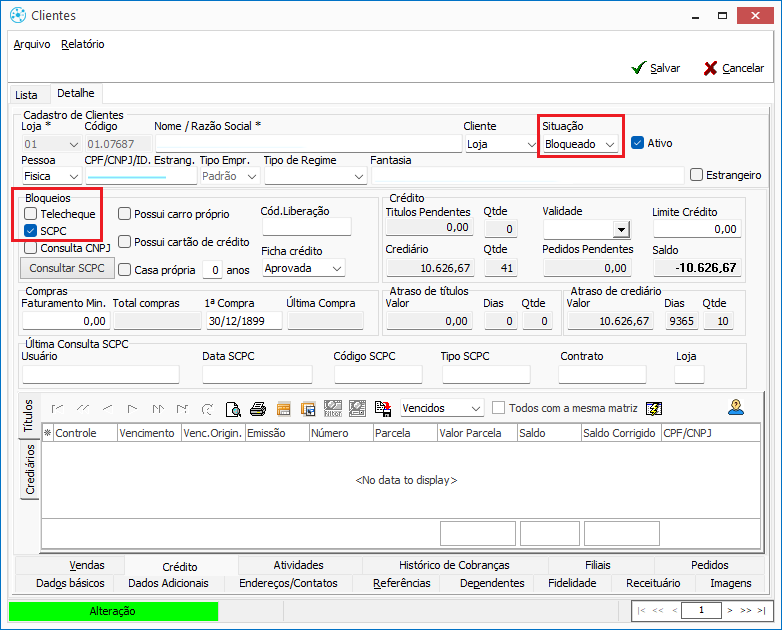Enable the Estrangeiro checkbox
This screenshot has width=782, height=630.
[696, 175]
